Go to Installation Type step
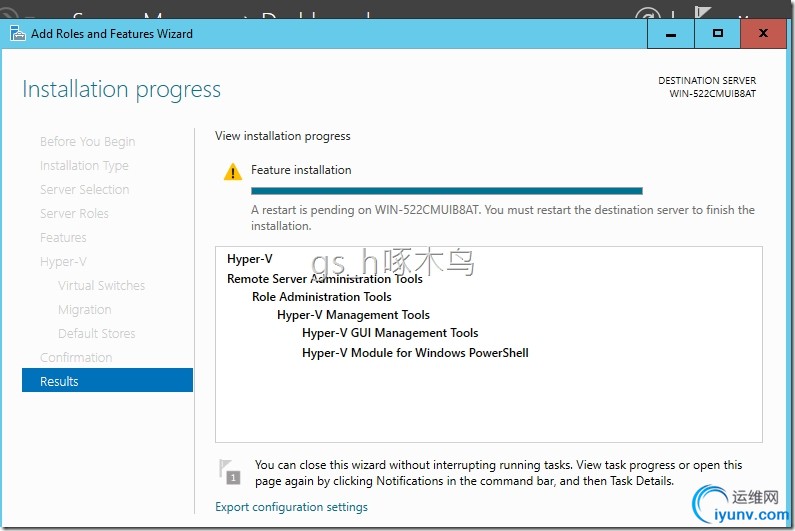This screenshot has height=531, width=795. pos(84,165)
